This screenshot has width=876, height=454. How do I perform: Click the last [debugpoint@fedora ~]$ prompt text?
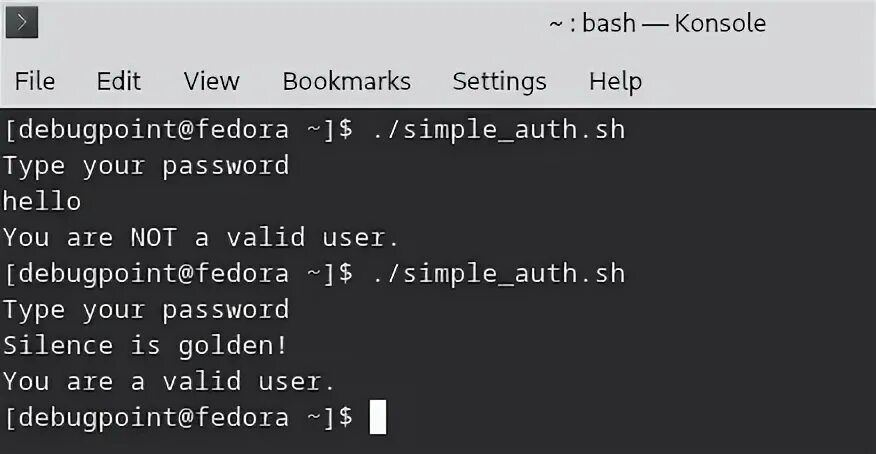179,418
